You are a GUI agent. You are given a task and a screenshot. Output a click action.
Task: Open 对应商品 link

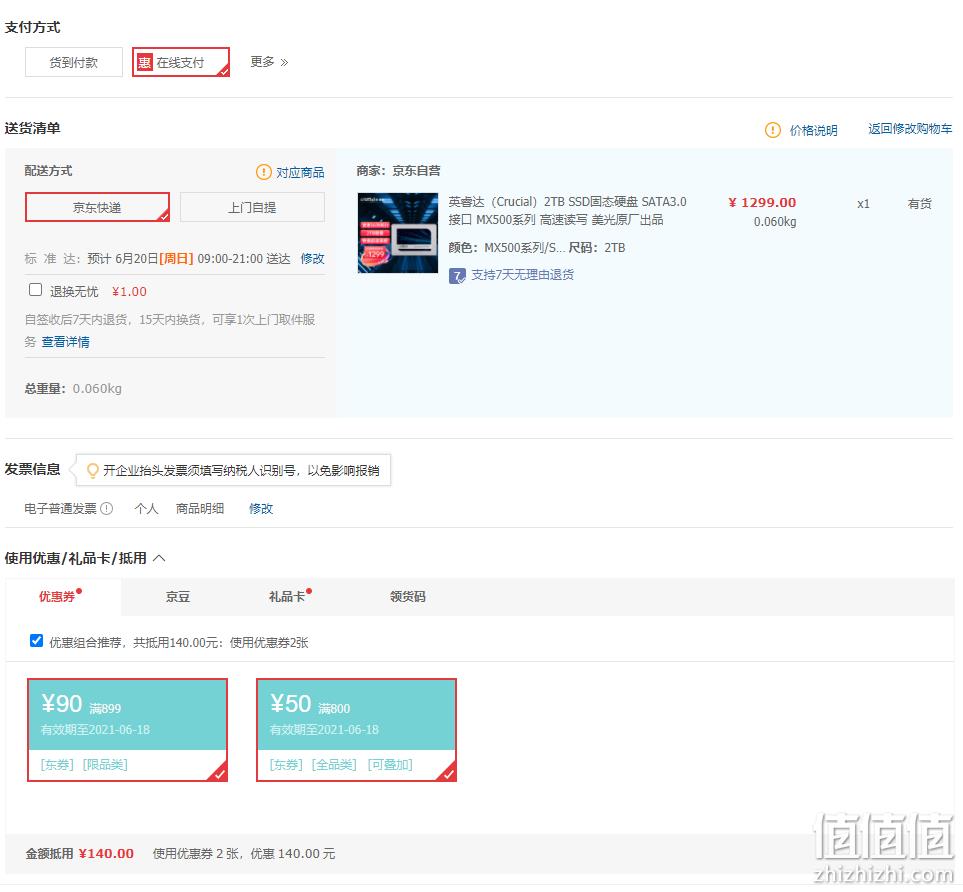(x=300, y=173)
